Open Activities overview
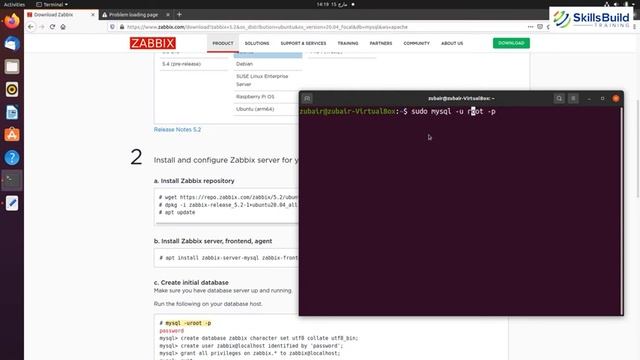640x360 pixels. pos(14,4)
